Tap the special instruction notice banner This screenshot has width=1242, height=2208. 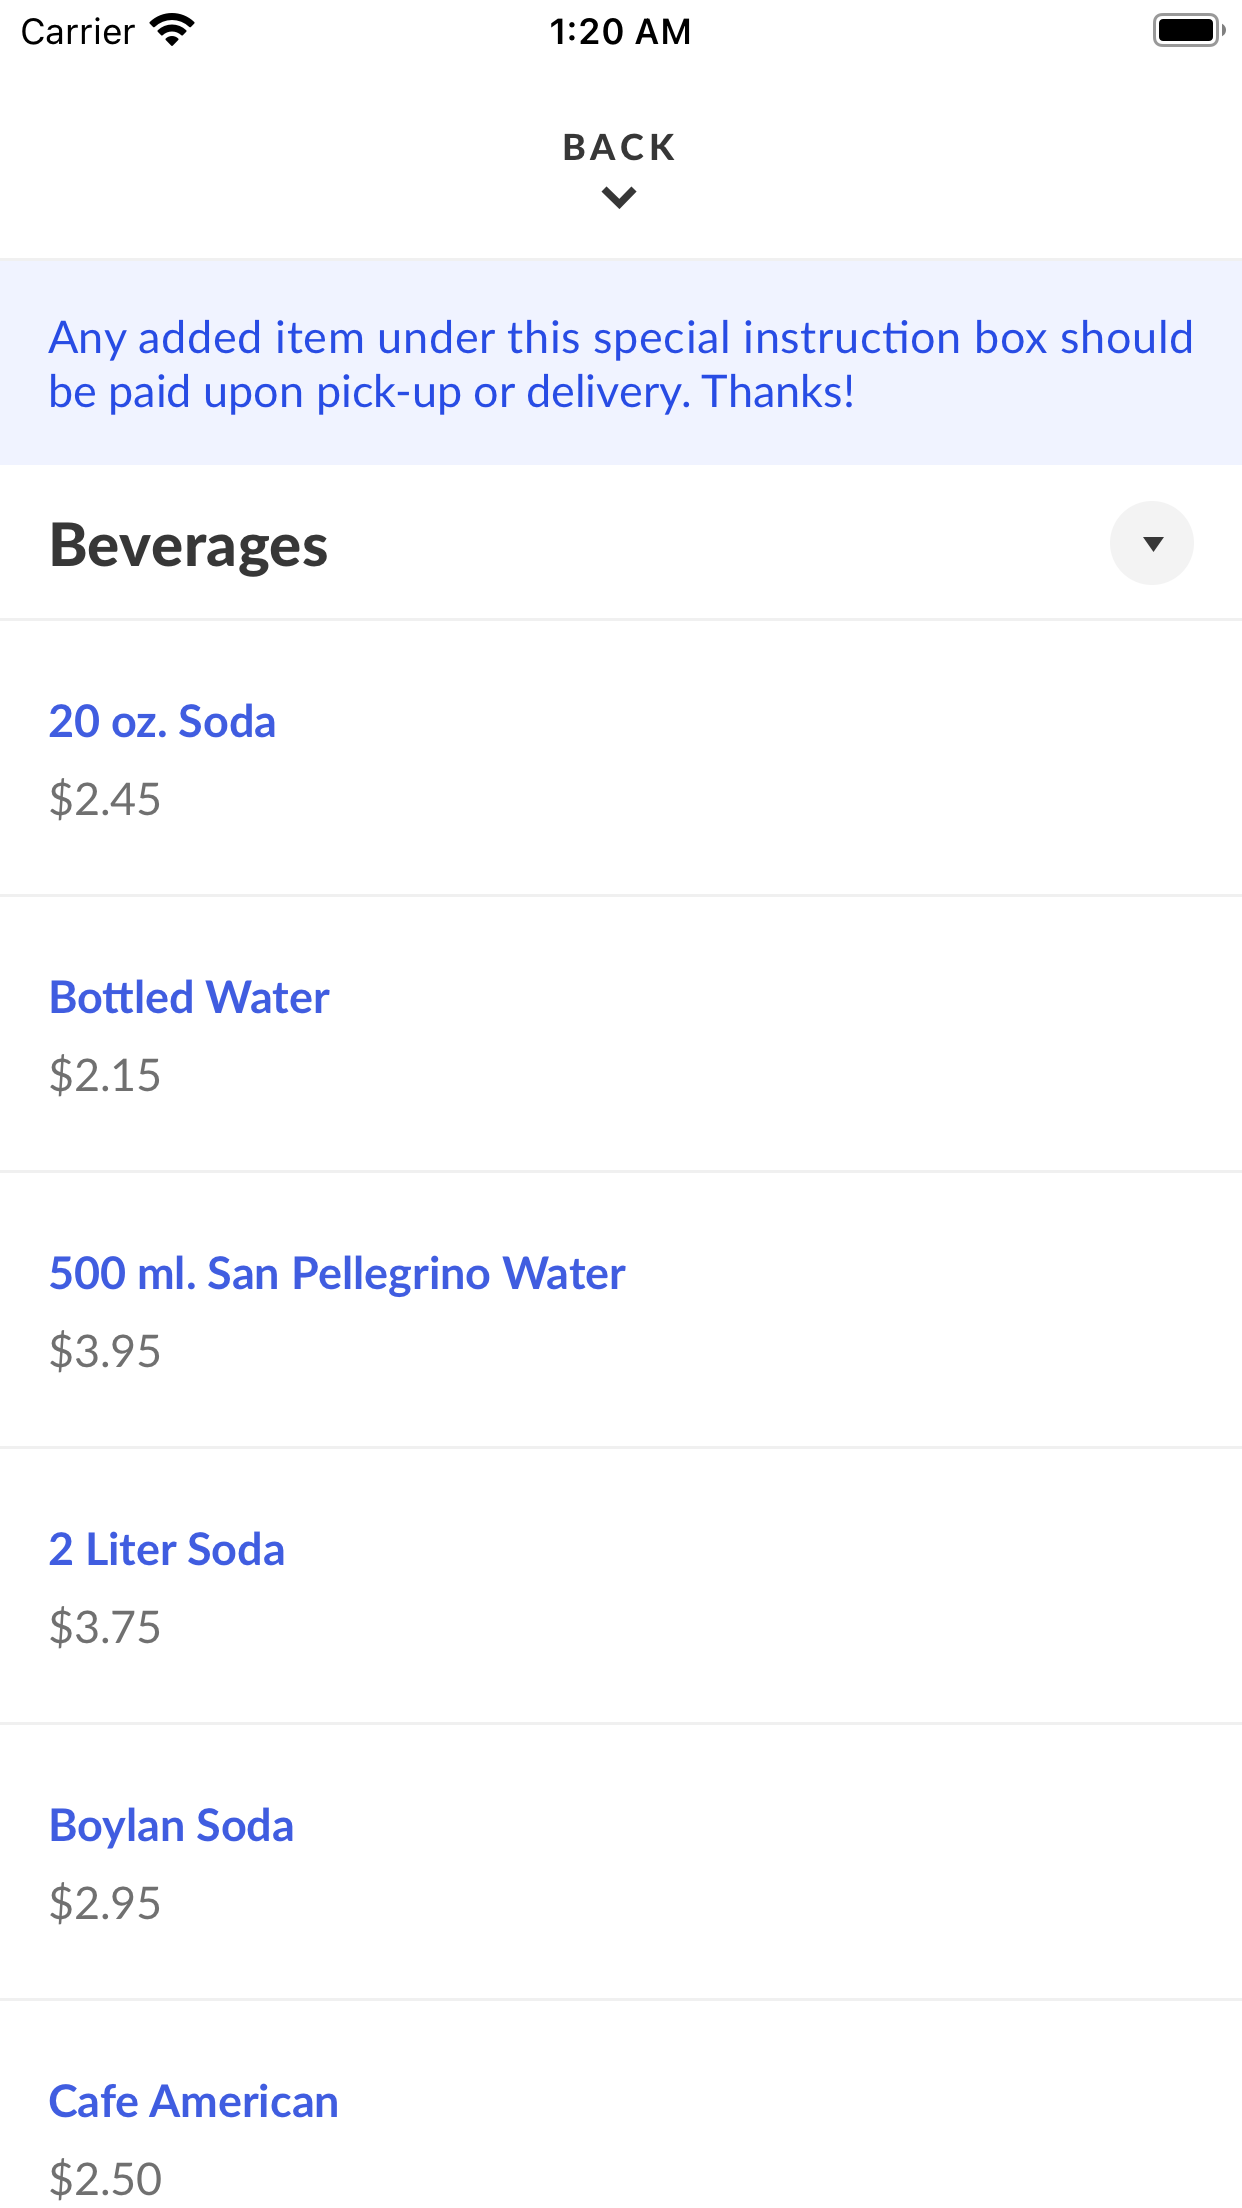(620, 364)
